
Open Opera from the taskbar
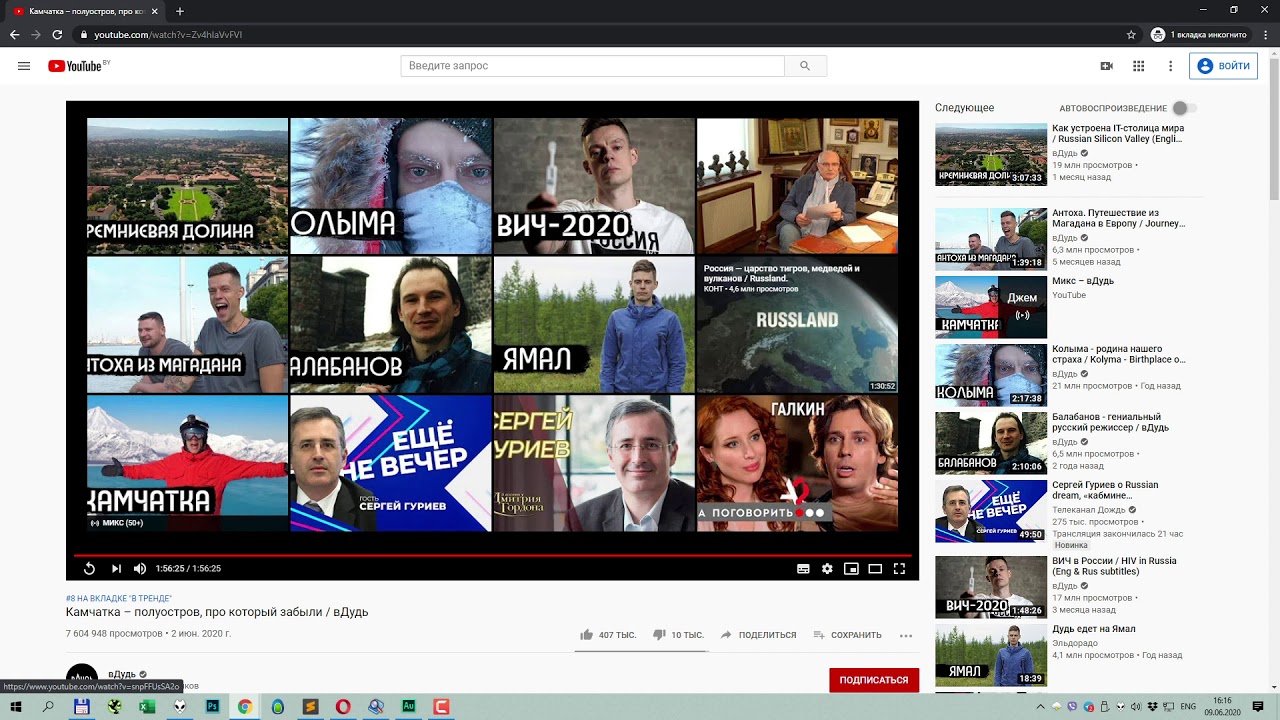tap(343, 706)
